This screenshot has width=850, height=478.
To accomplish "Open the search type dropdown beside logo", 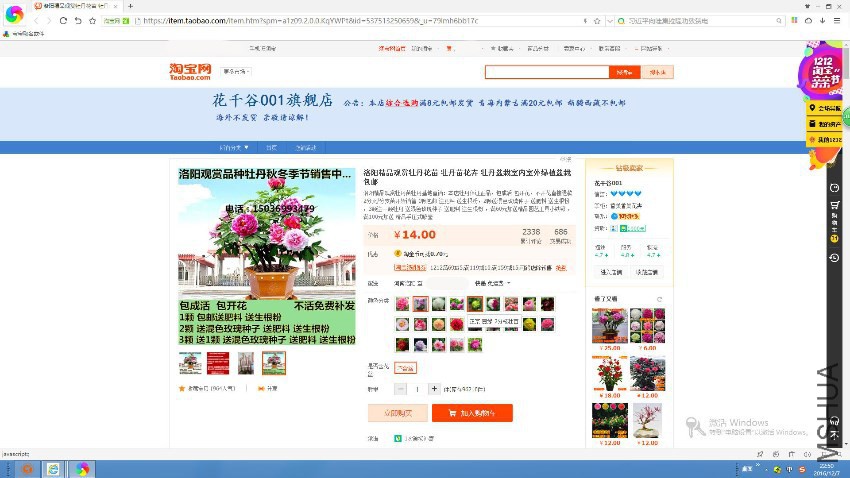I will coord(237,71).
